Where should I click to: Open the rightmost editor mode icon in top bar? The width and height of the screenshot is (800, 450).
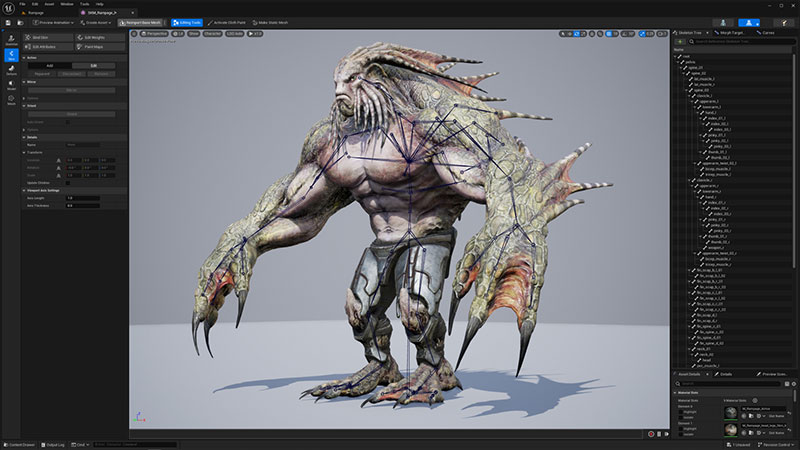(784, 22)
